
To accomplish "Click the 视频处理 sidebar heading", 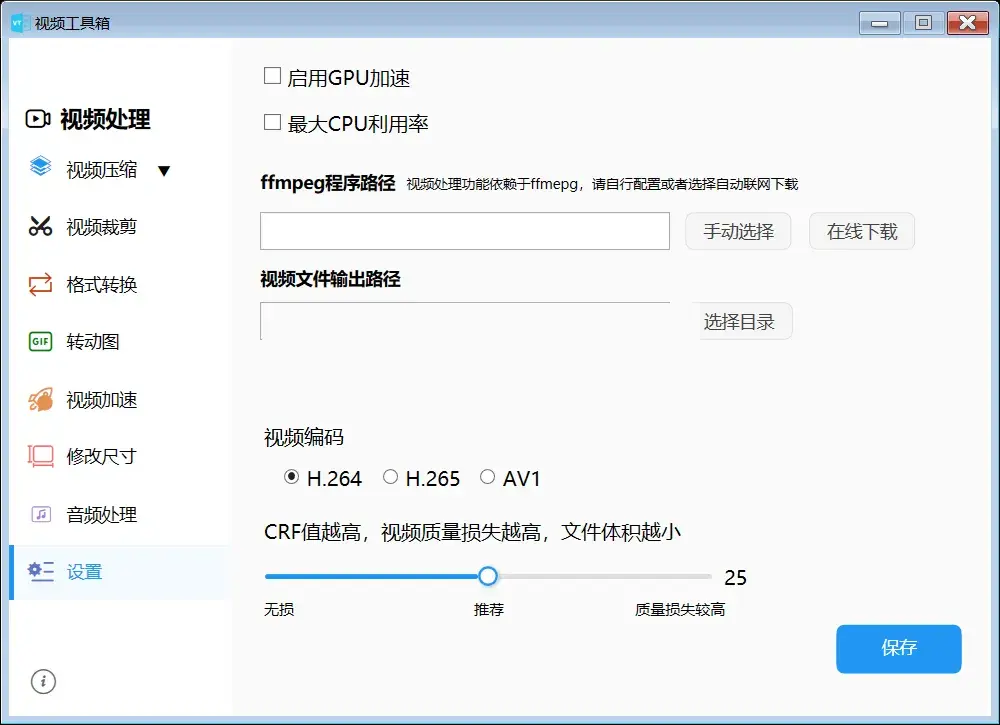I will (x=105, y=119).
